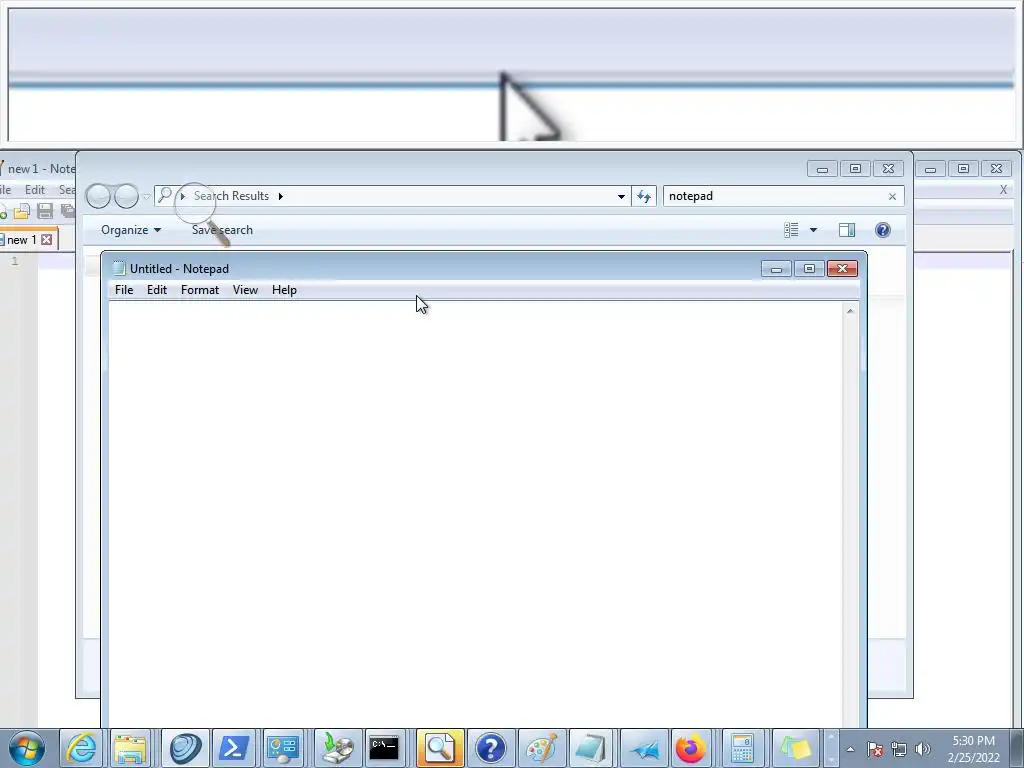This screenshot has height=768, width=1024.
Task: Click the Open file icon in Notepad++ toolbar
Action: (x=22, y=210)
